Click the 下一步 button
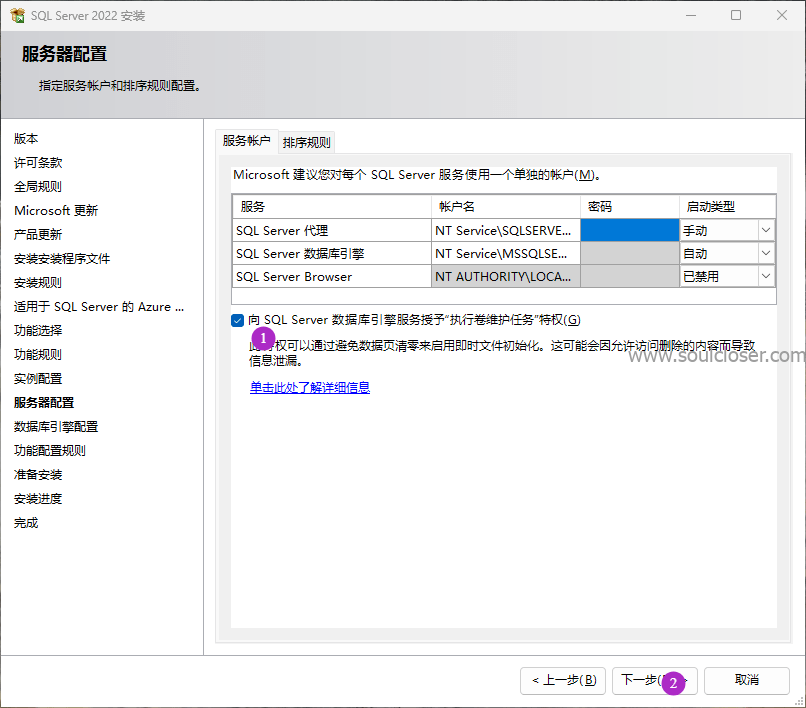The image size is (806, 708). click(654, 681)
